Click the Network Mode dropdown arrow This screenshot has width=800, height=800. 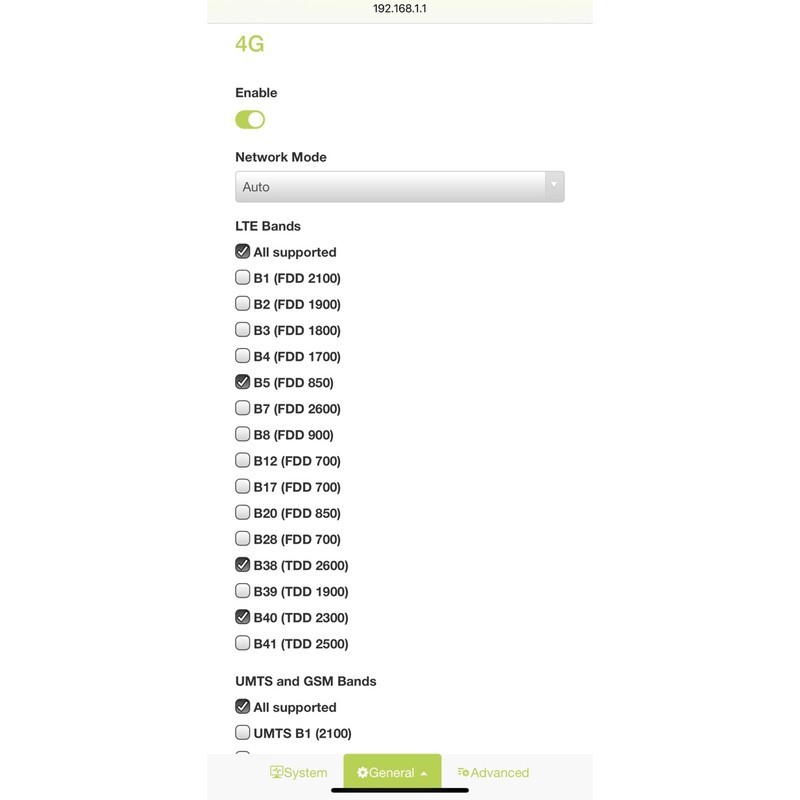[553, 185]
